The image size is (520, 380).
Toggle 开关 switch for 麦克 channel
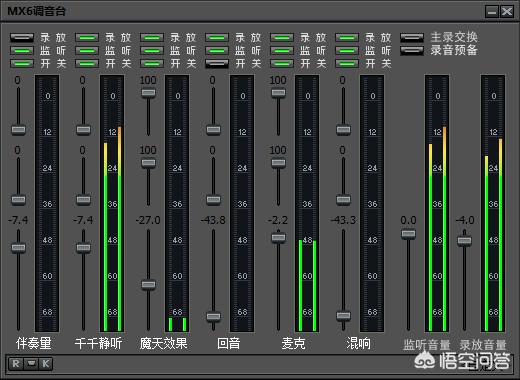tap(282, 63)
